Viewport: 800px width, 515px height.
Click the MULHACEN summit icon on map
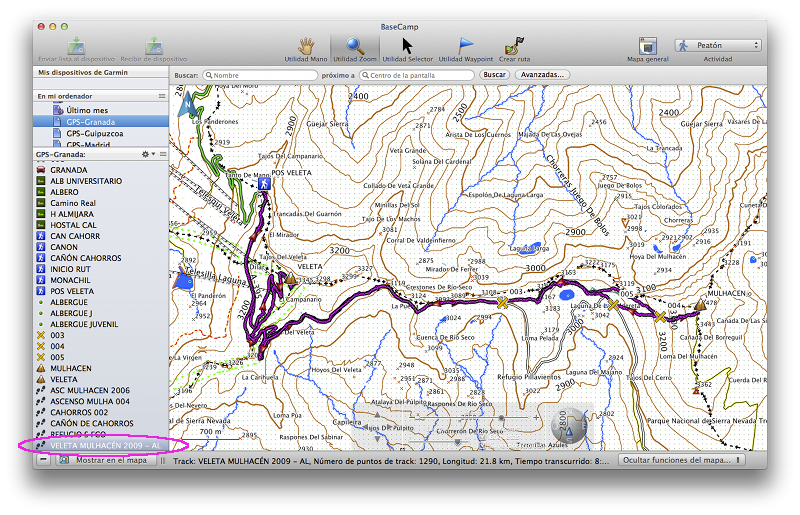pyautogui.click(x=701, y=305)
